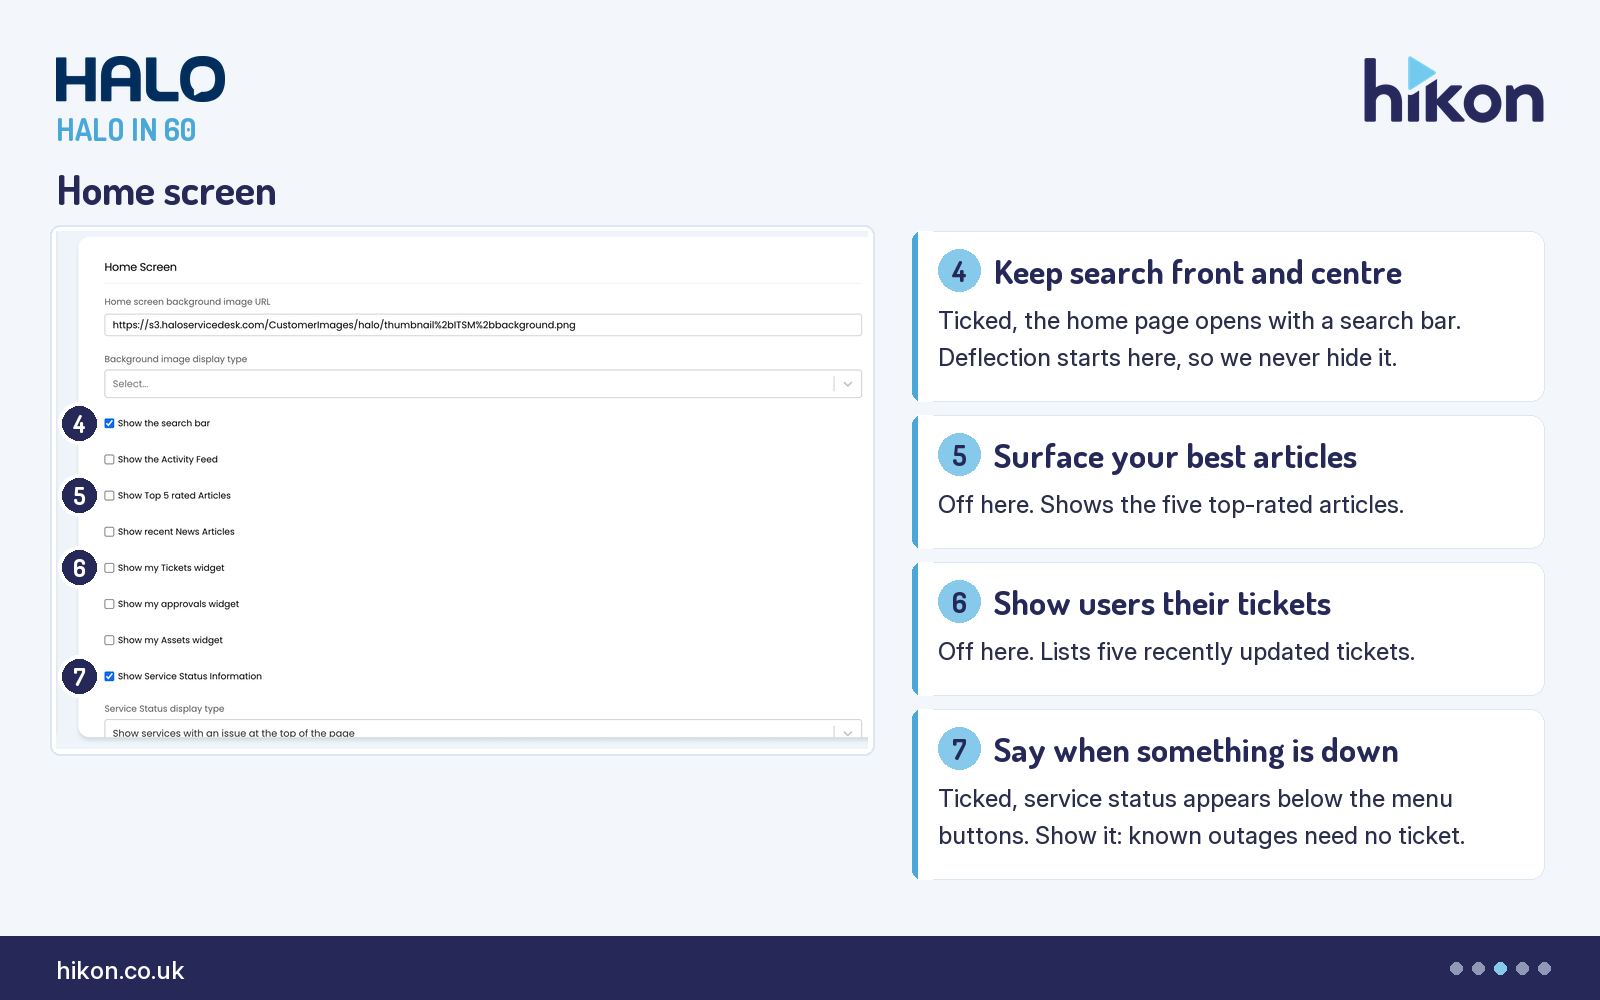Click the Home screen background image URL field
Viewport: 1600px width, 1000px height.
click(x=483, y=325)
